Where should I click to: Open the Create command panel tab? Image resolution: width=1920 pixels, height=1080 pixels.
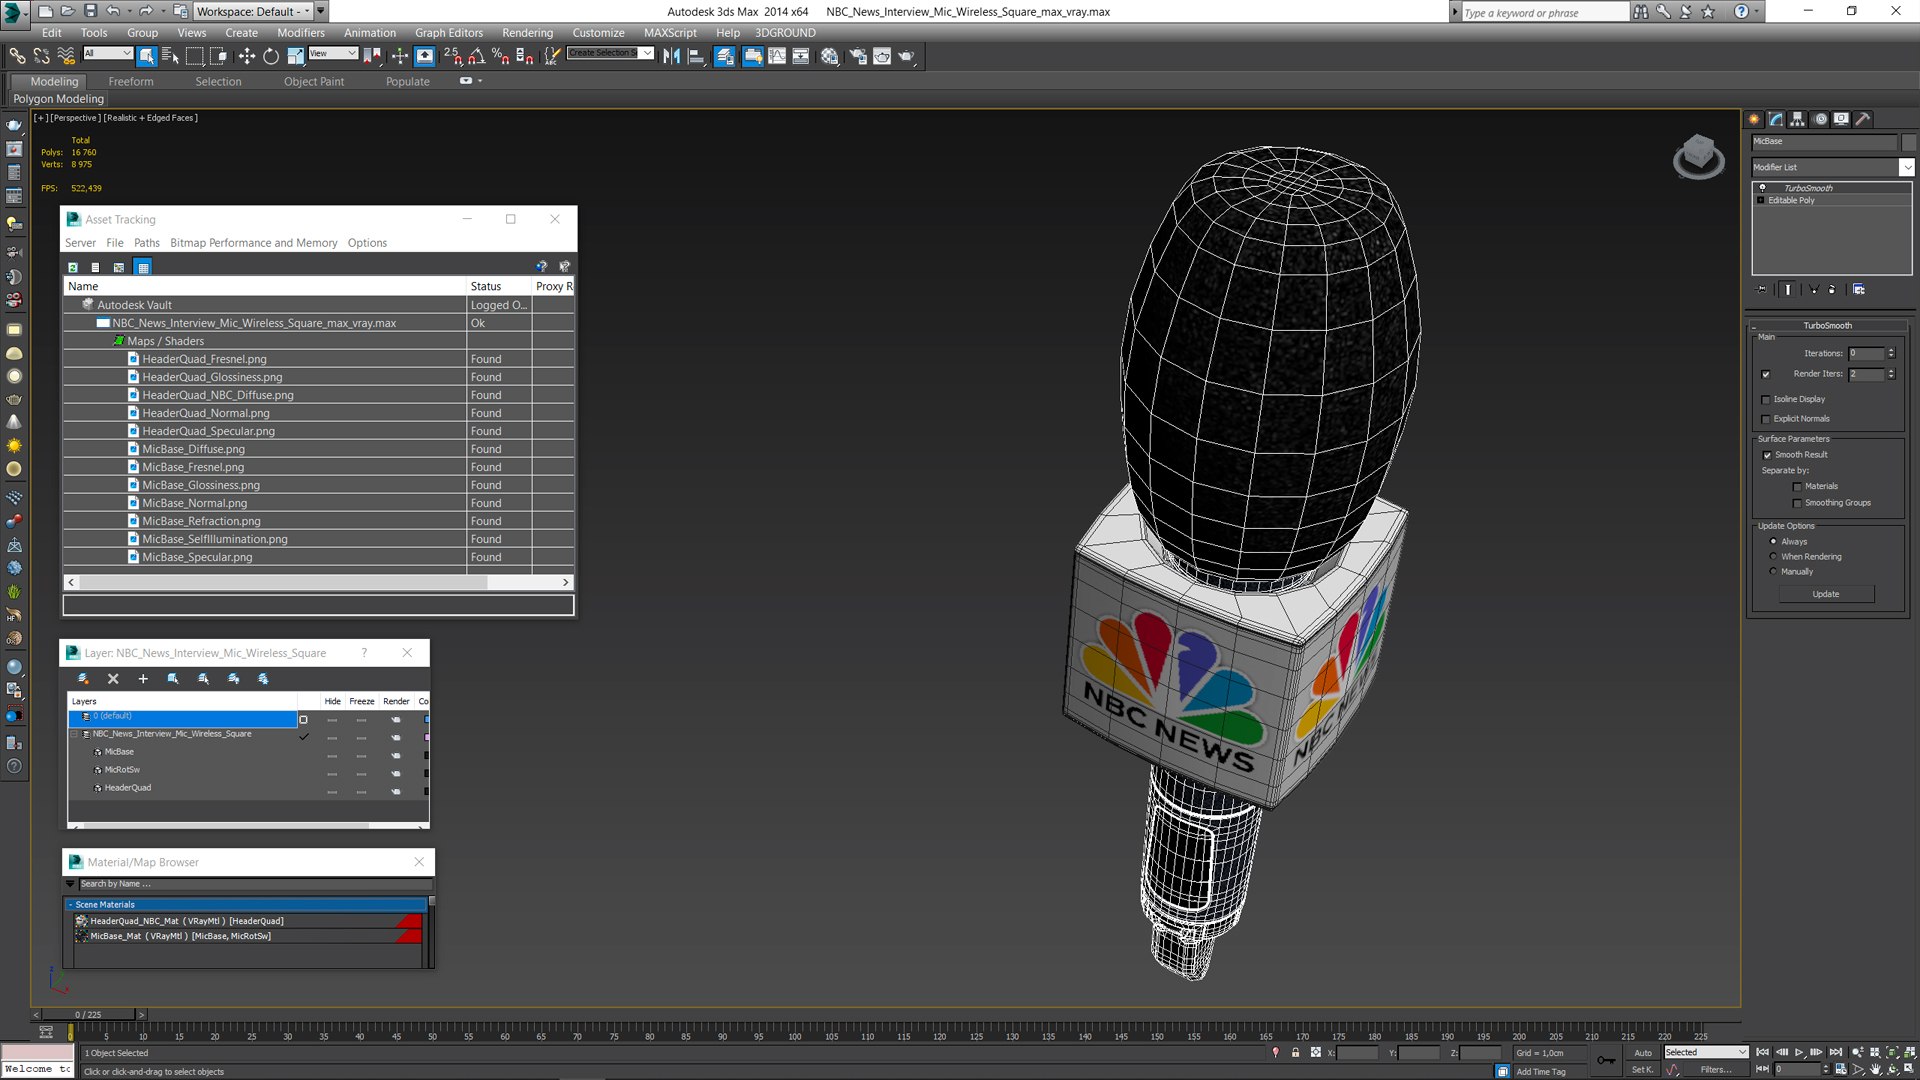1754,119
